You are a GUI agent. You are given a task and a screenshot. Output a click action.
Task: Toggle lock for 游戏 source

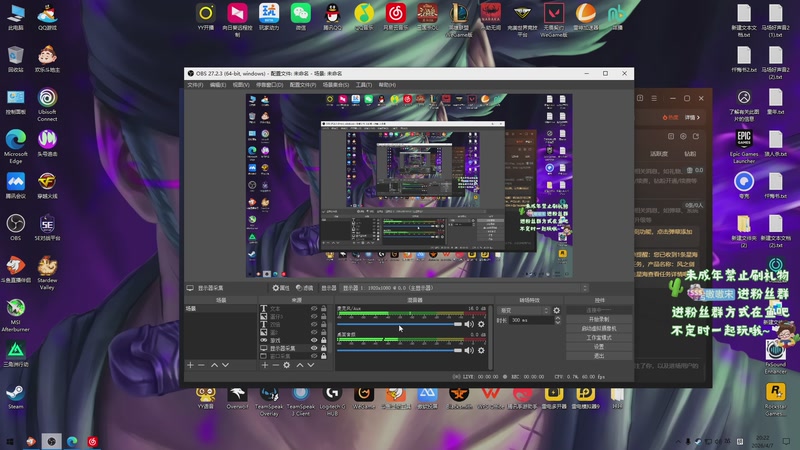coord(323,340)
